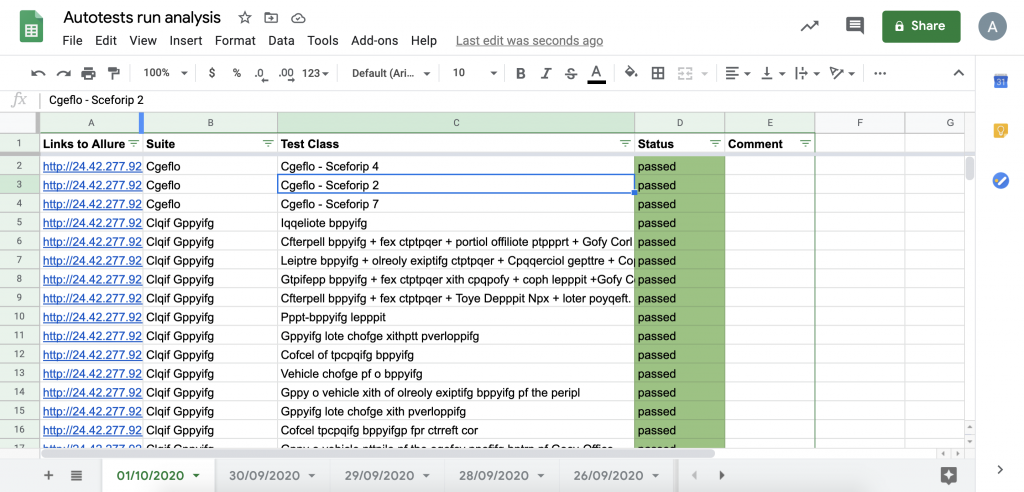Toggle italic formatting
This screenshot has height=492, width=1024.
[545, 73]
